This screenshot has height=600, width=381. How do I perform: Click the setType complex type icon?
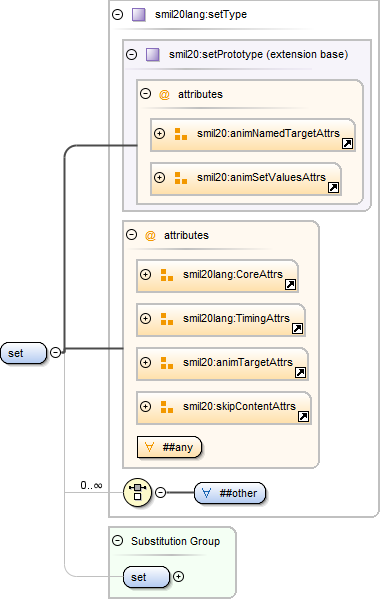coord(138,15)
